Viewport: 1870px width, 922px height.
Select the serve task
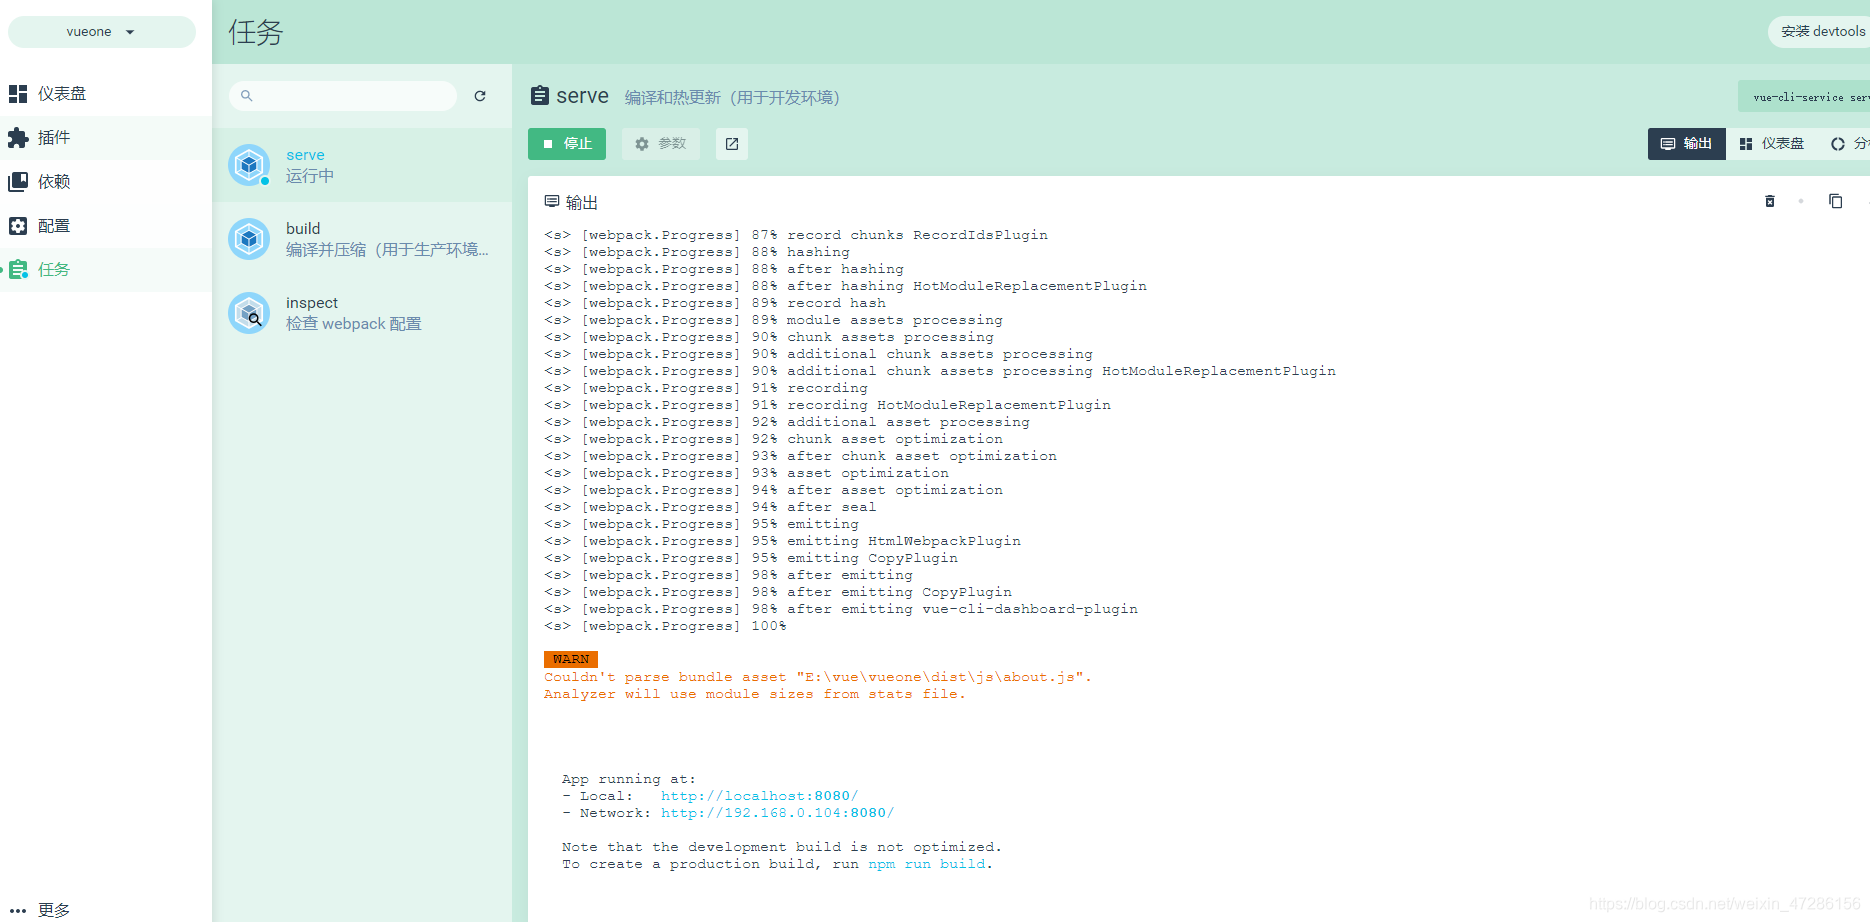362,165
